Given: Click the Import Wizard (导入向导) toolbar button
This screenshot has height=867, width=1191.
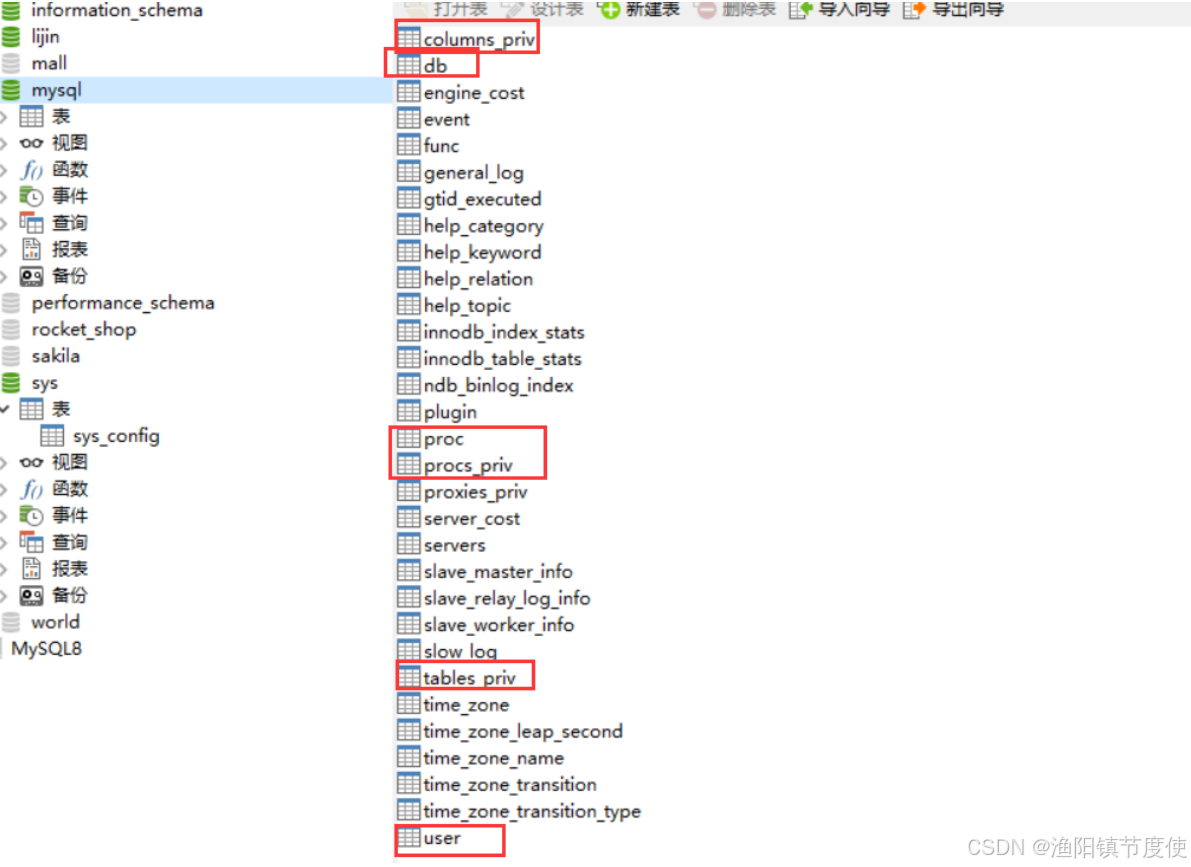Looking at the screenshot, I should click(x=839, y=9).
